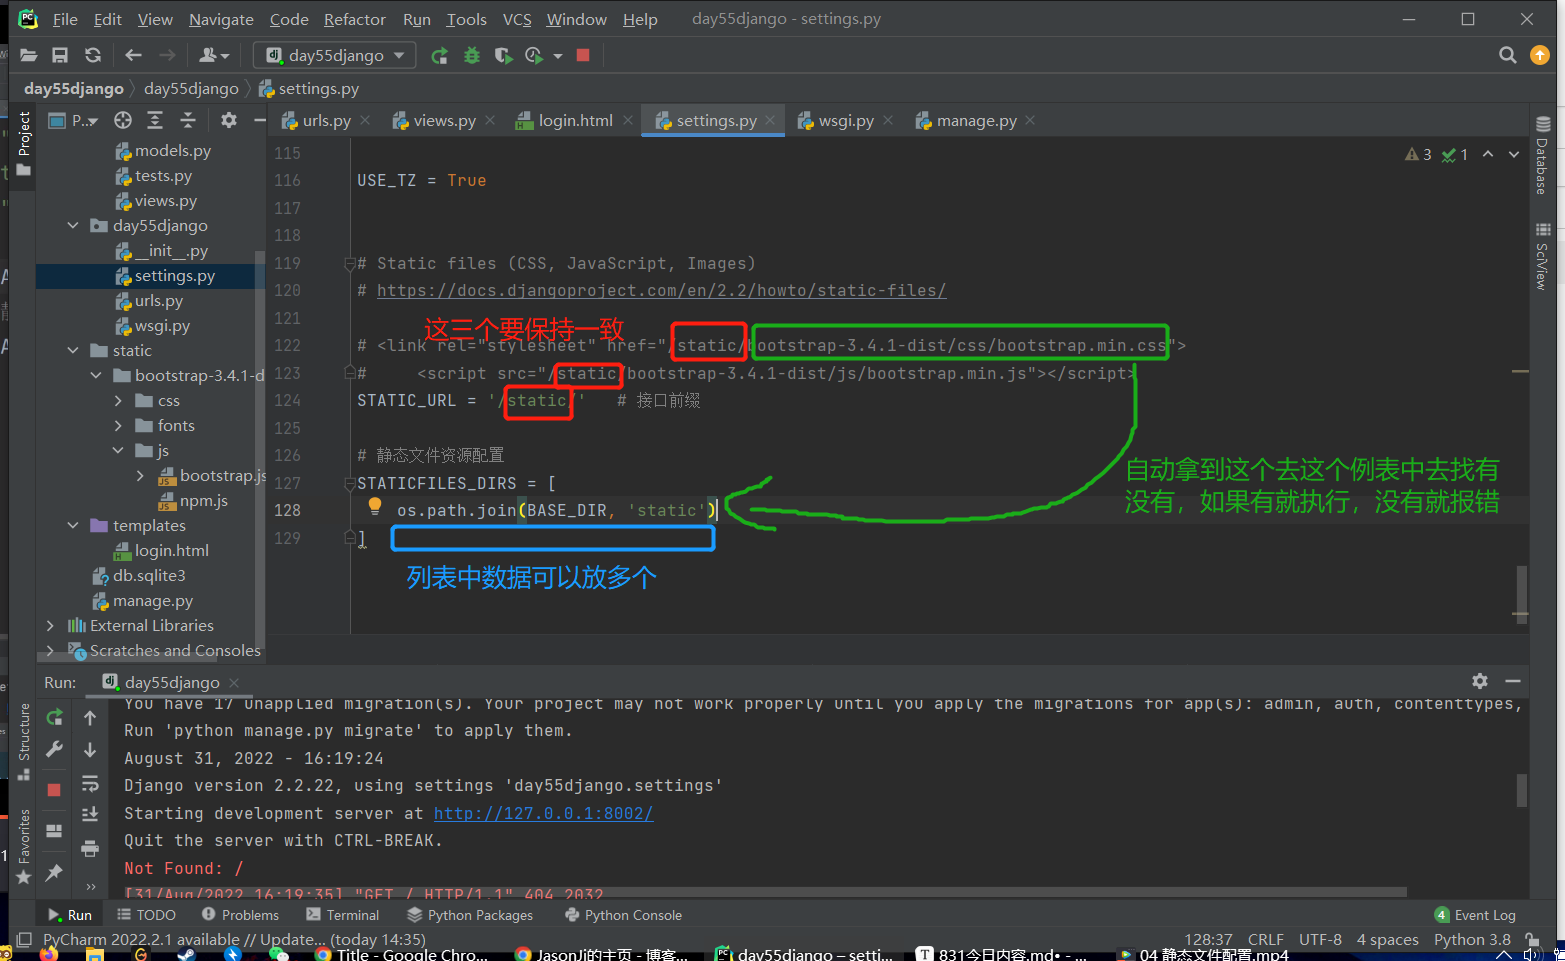1565x961 pixels.
Task: Navigate back with the left arrow icon
Action: 133,55
